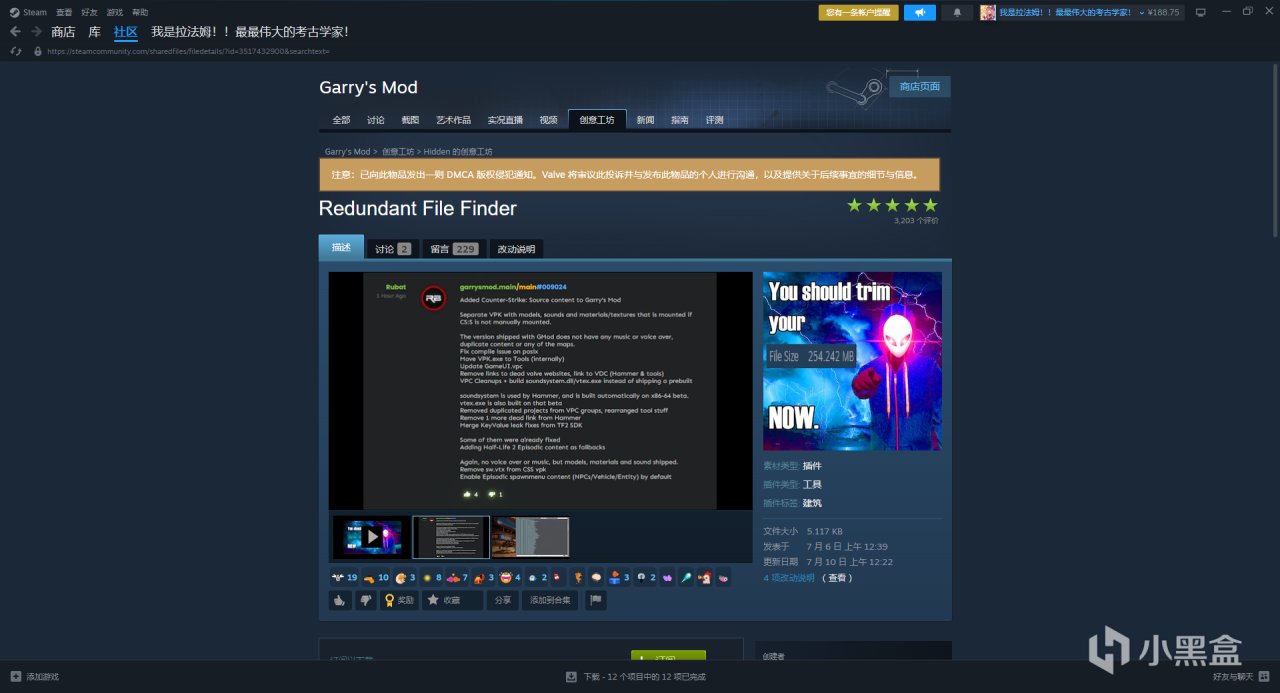Select the 全部 hub tab

(341, 120)
